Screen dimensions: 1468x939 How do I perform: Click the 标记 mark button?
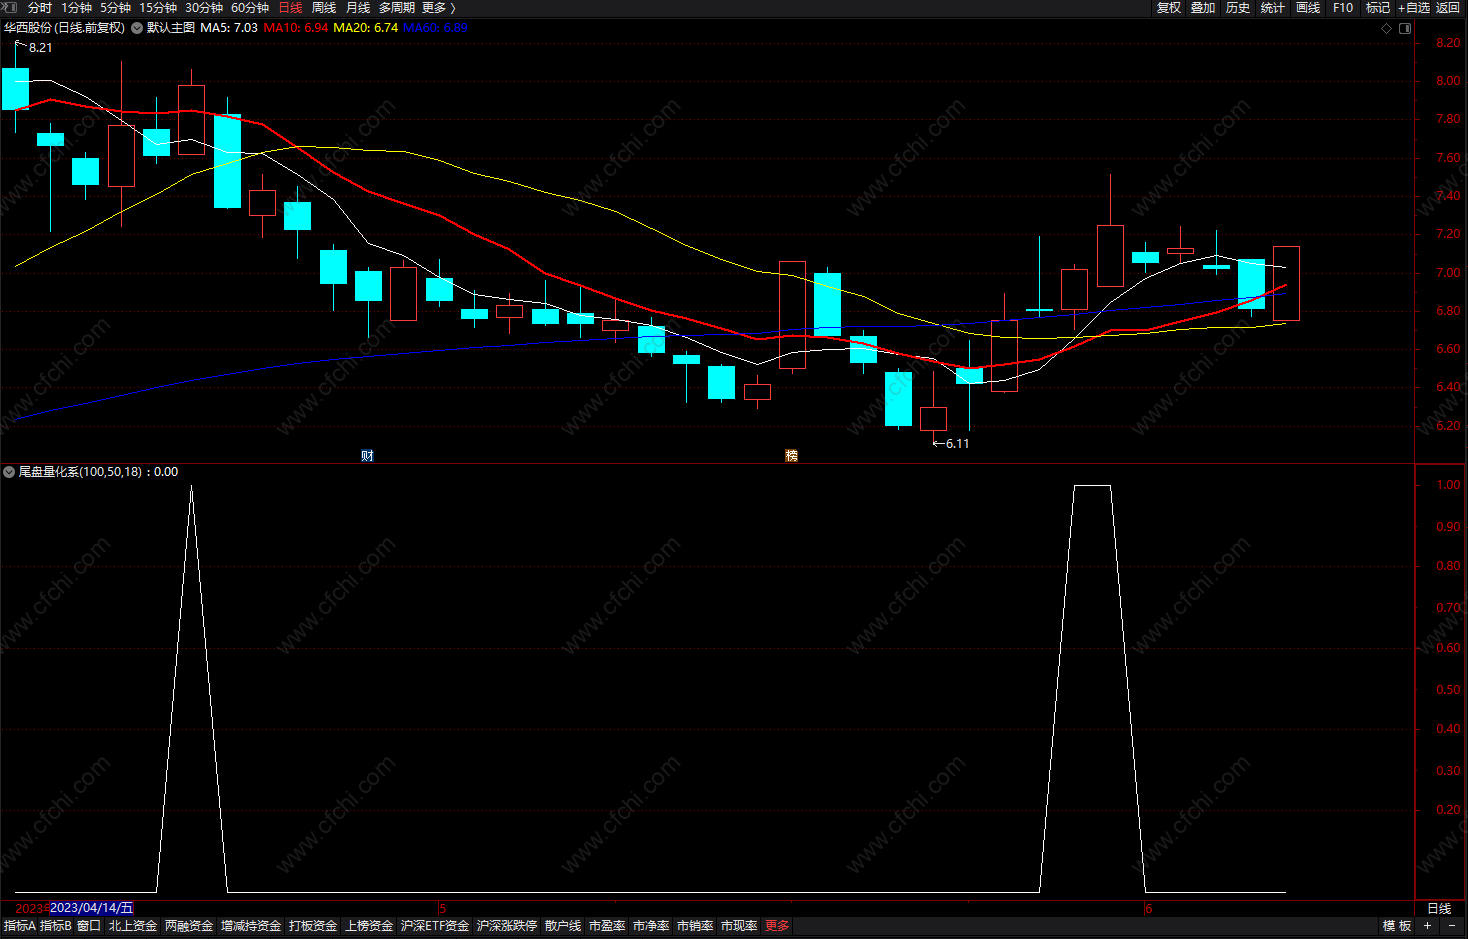pyautogui.click(x=1378, y=8)
